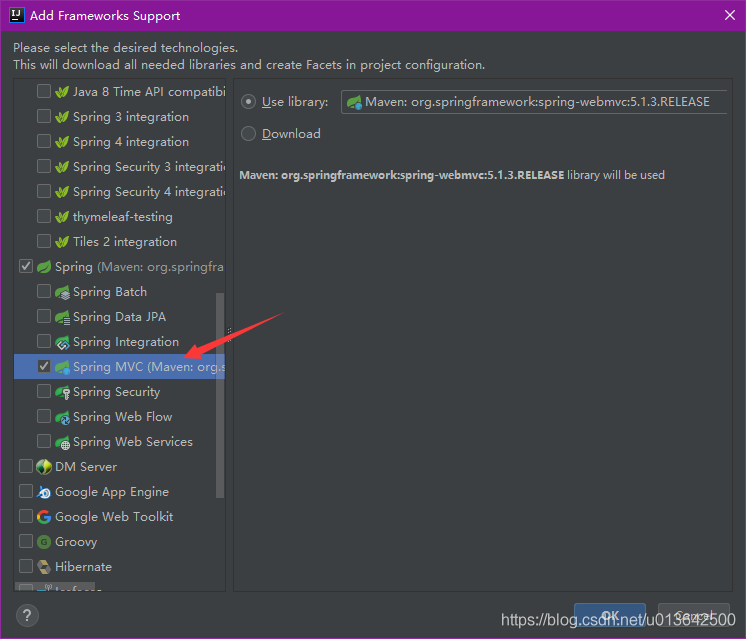
Task: Click the IntelliJ logo in title bar
Action: click(17, 15)
